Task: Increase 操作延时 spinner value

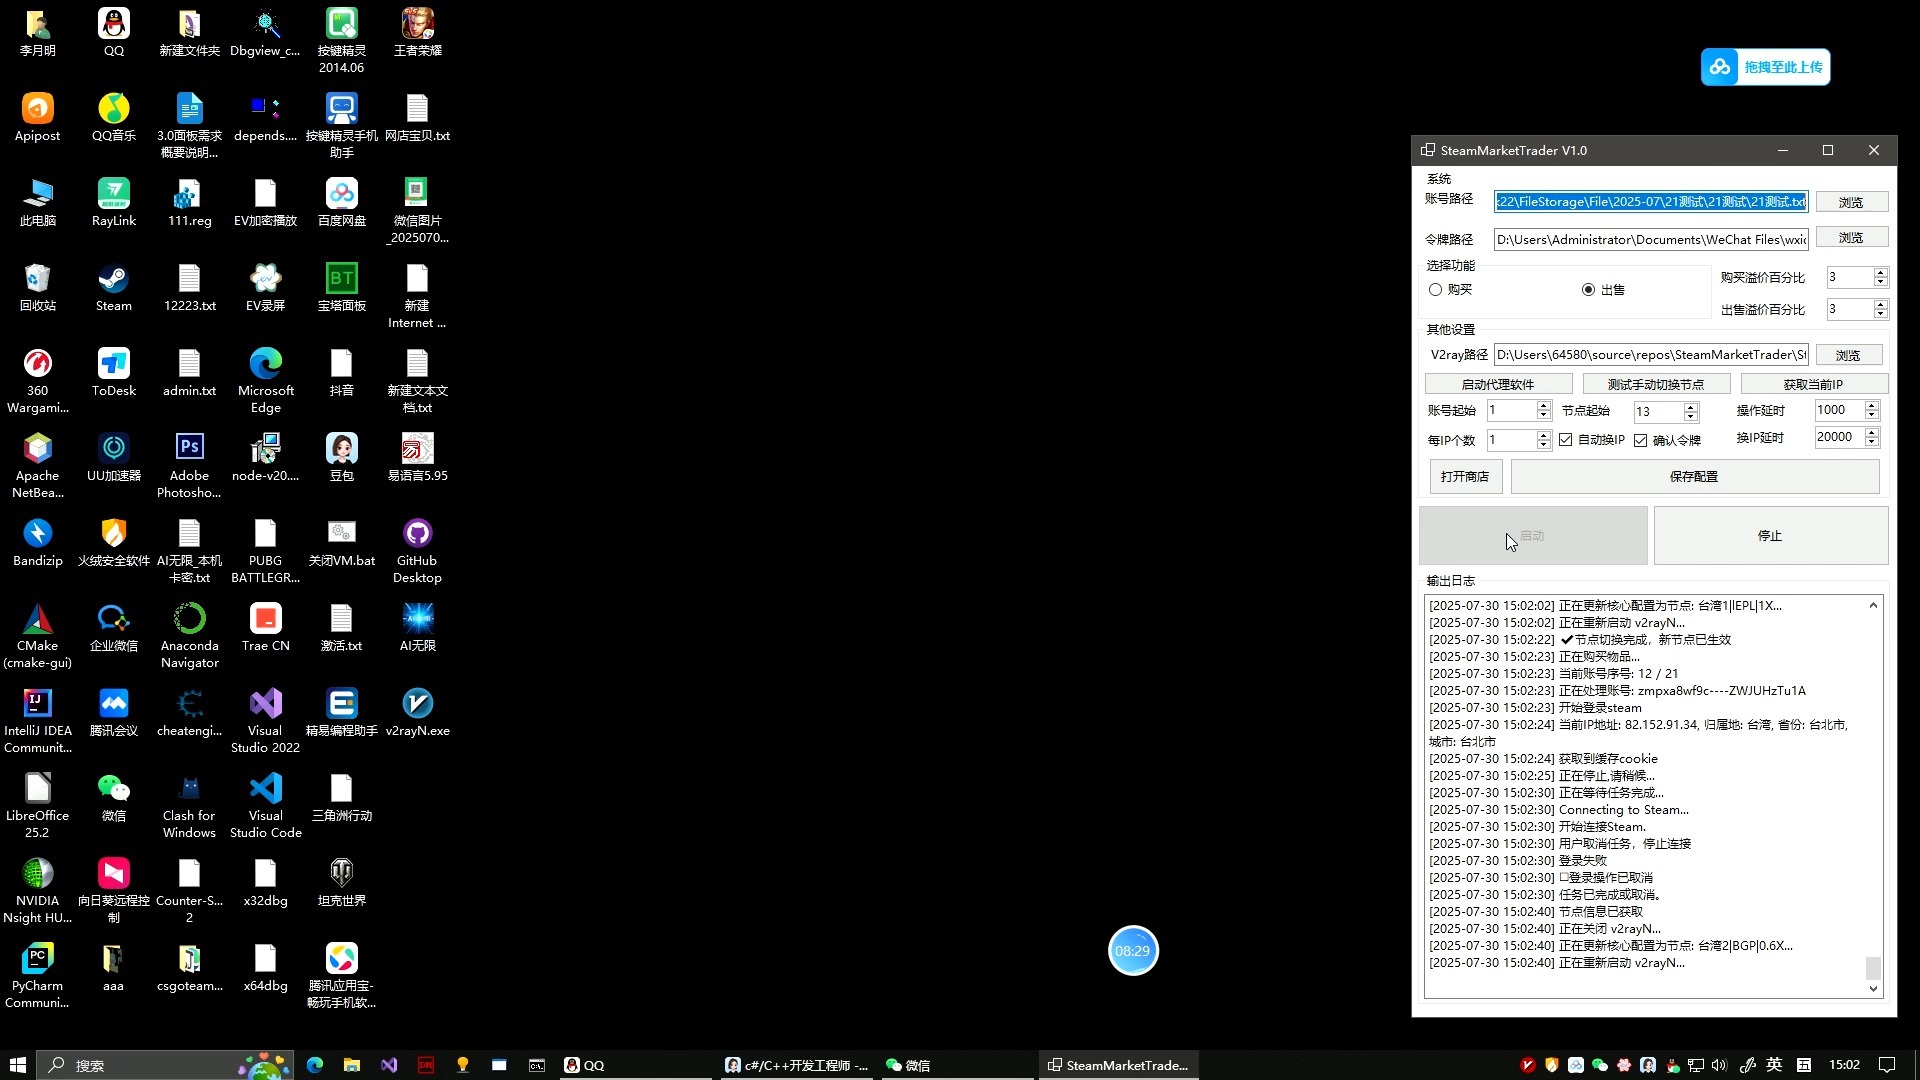Action: tap(1872, 405)
